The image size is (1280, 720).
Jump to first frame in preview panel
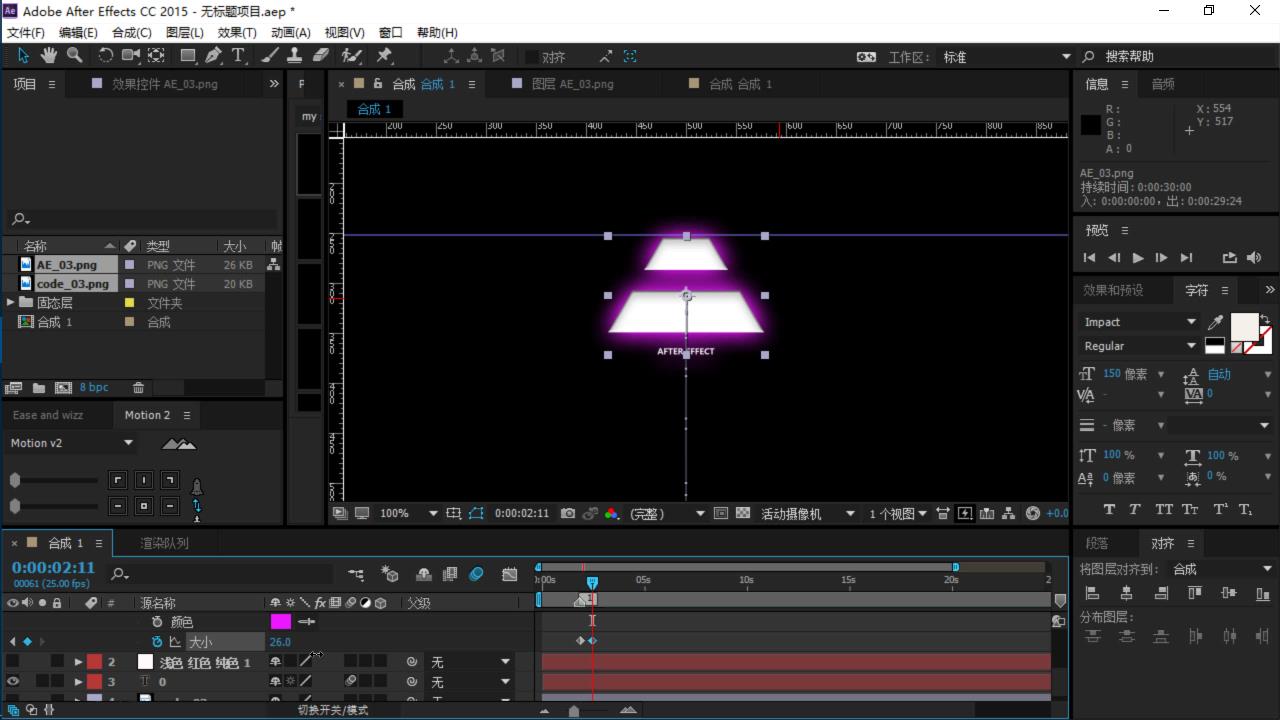point(1090,257)
